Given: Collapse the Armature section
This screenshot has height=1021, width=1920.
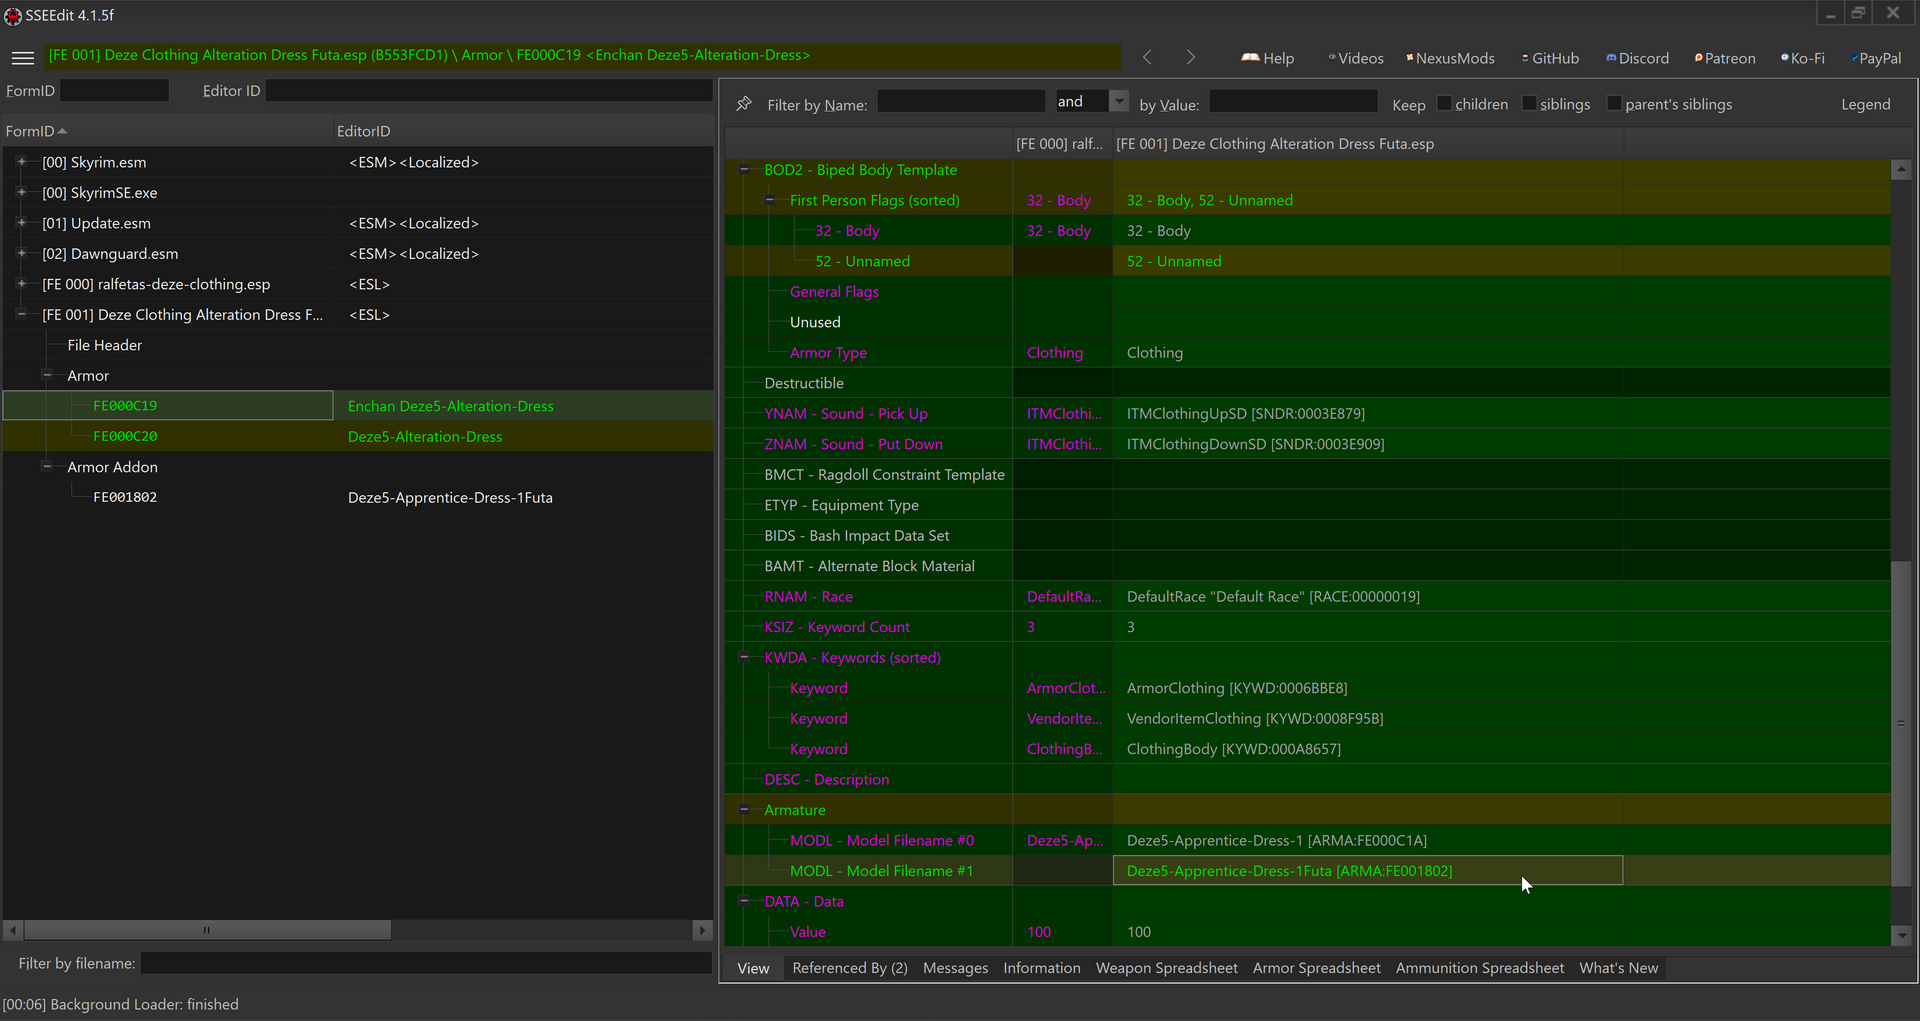Looking at the screenshot, I should pos(744,809).
